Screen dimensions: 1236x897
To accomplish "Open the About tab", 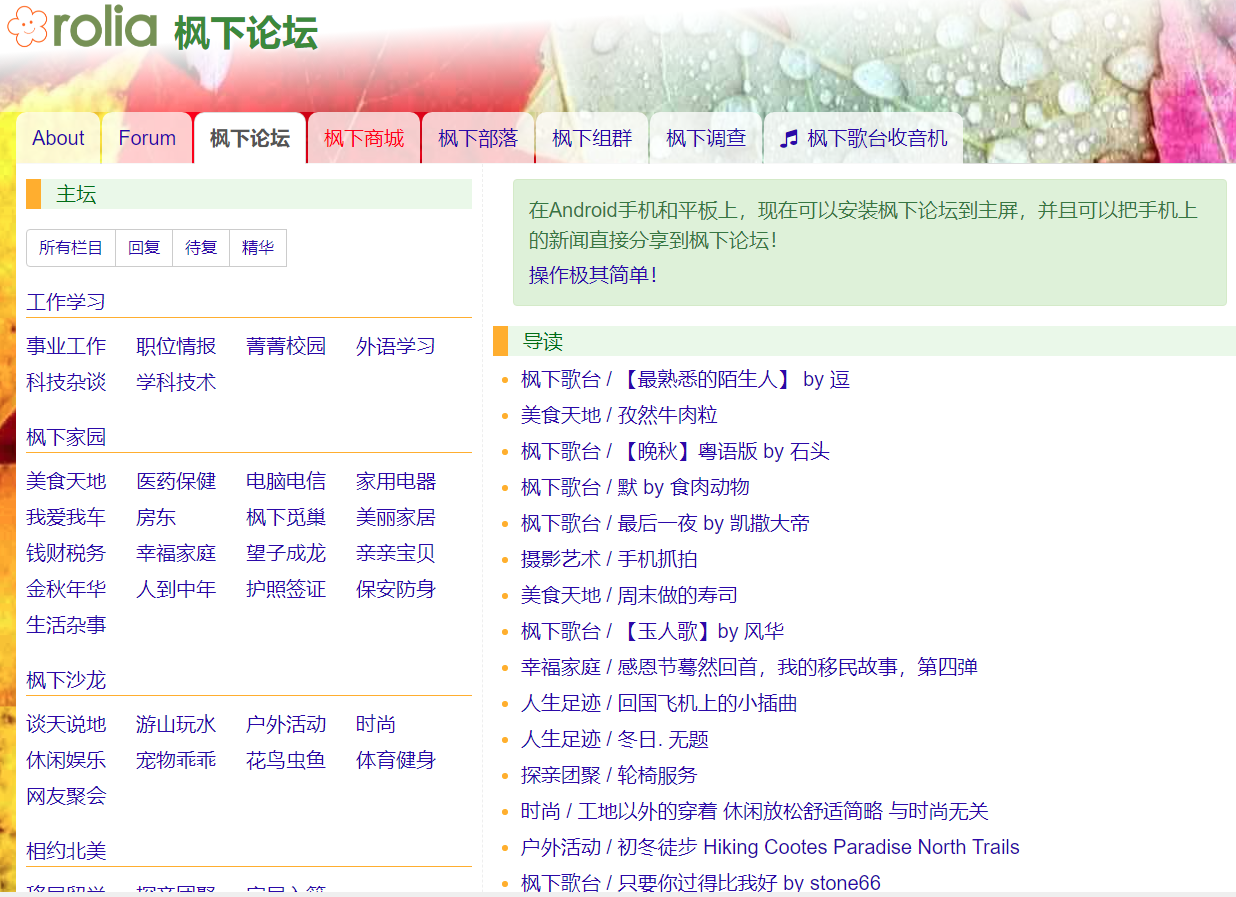I will click(58, 138).
